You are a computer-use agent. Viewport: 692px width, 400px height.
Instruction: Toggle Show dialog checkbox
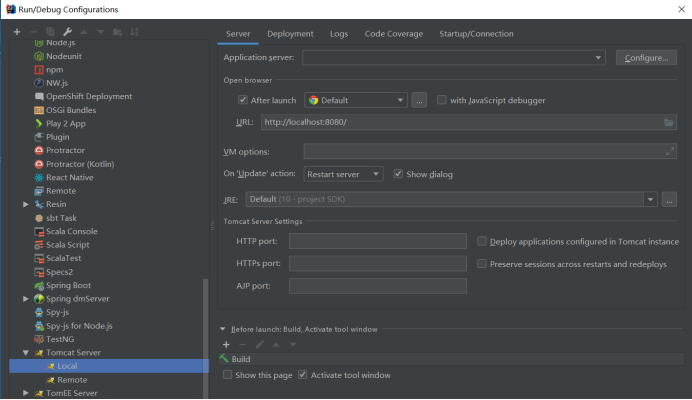click(398, 174)
